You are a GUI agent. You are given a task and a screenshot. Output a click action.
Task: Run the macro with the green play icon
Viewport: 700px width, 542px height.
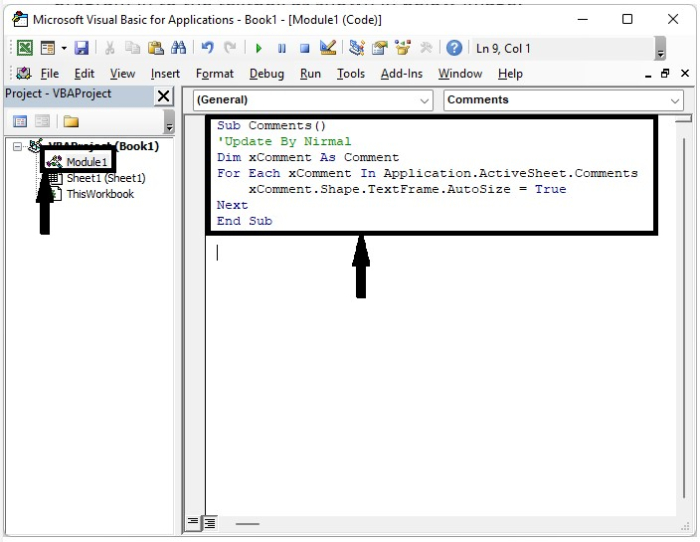(258, 48)
